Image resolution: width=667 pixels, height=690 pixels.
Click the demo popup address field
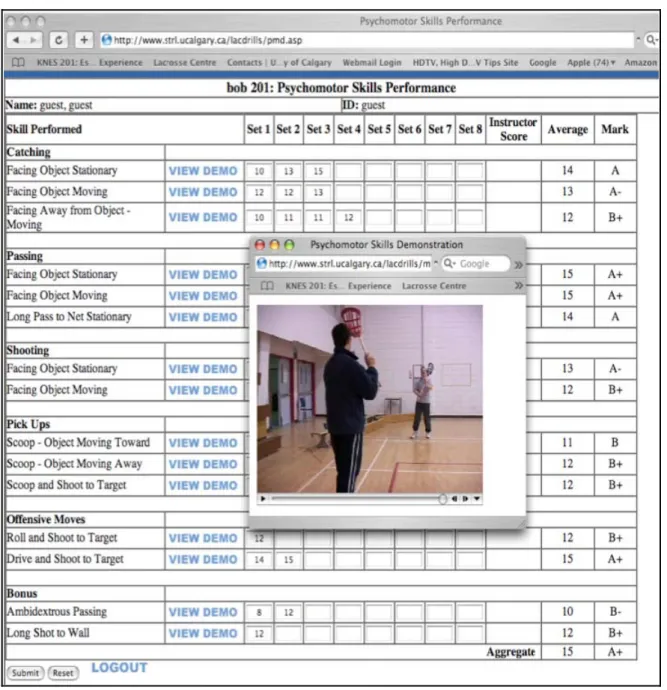click(x=344, y=264)
